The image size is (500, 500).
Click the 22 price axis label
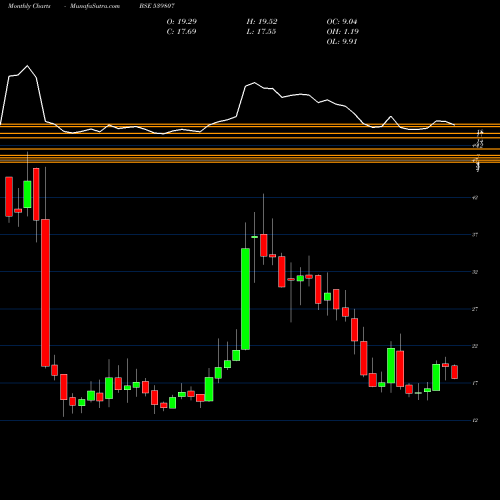pos(475,346)
